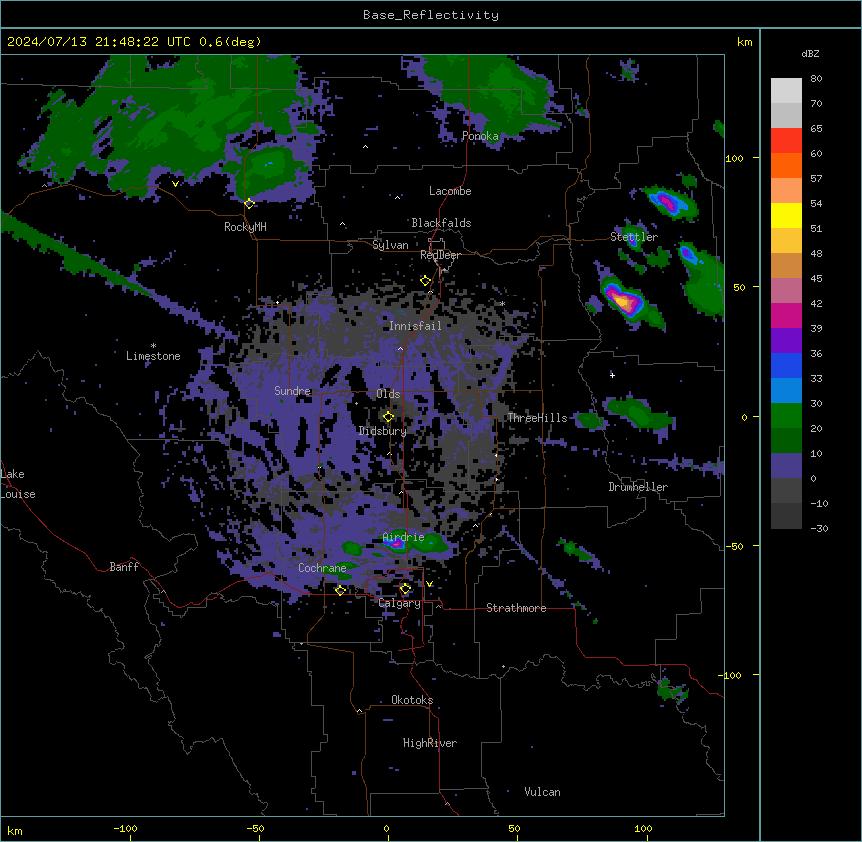Click the yellow diamond marker above the Calgary label

coord(405,589)
